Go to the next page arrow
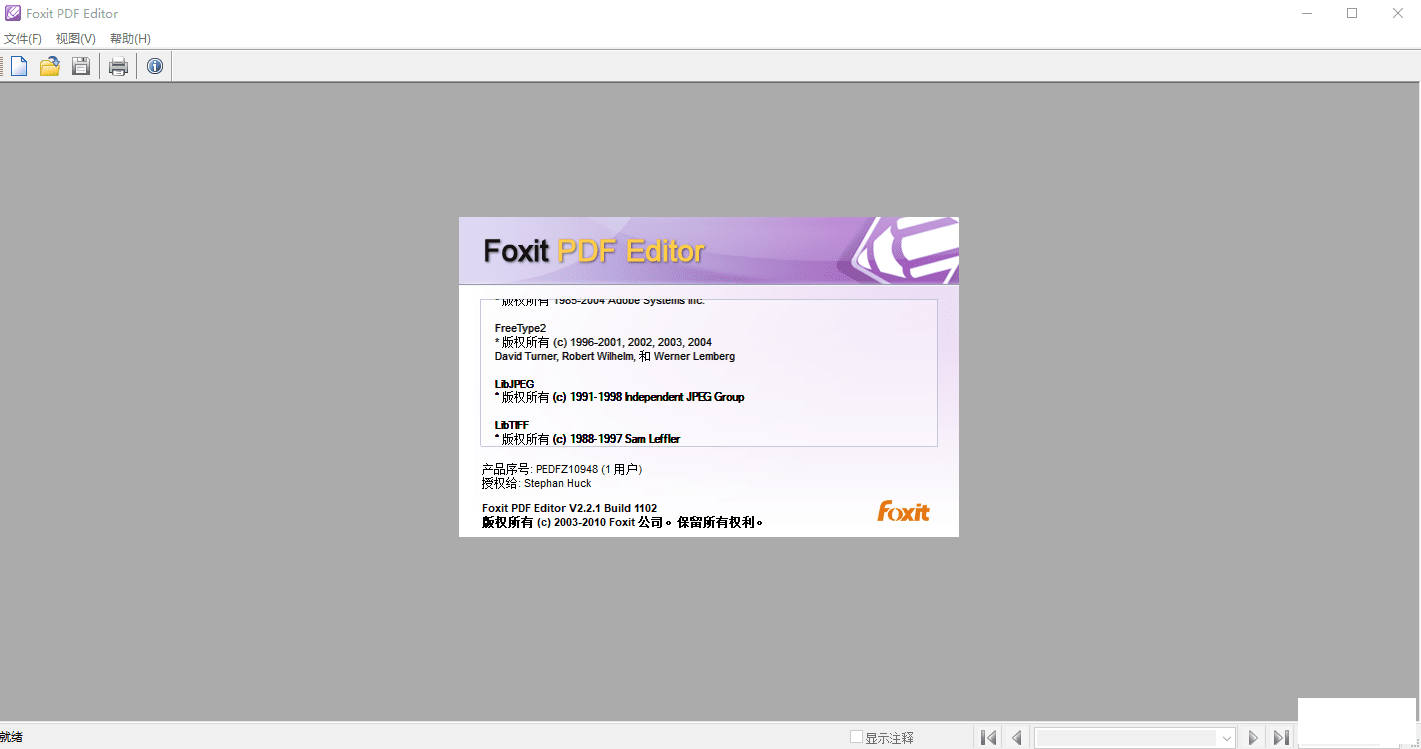 point(1253,738)
